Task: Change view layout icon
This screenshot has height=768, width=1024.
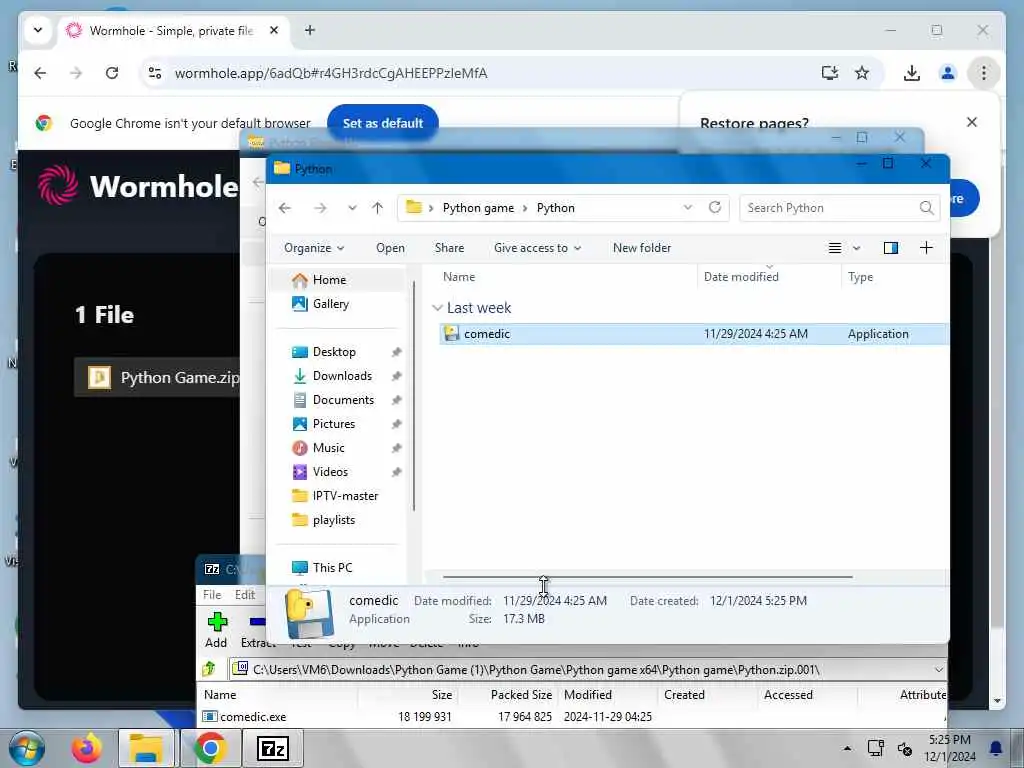Action: [835, 248]
